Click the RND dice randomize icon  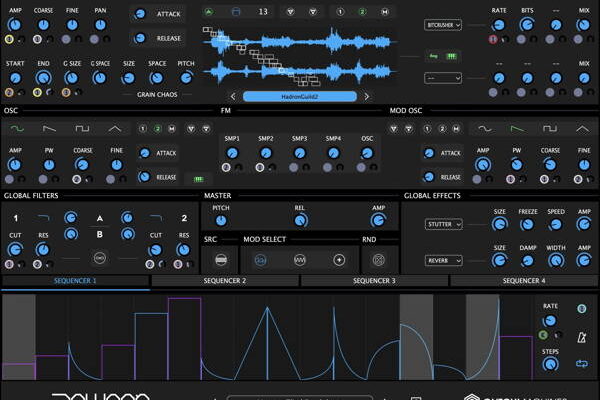click(379, 258)
